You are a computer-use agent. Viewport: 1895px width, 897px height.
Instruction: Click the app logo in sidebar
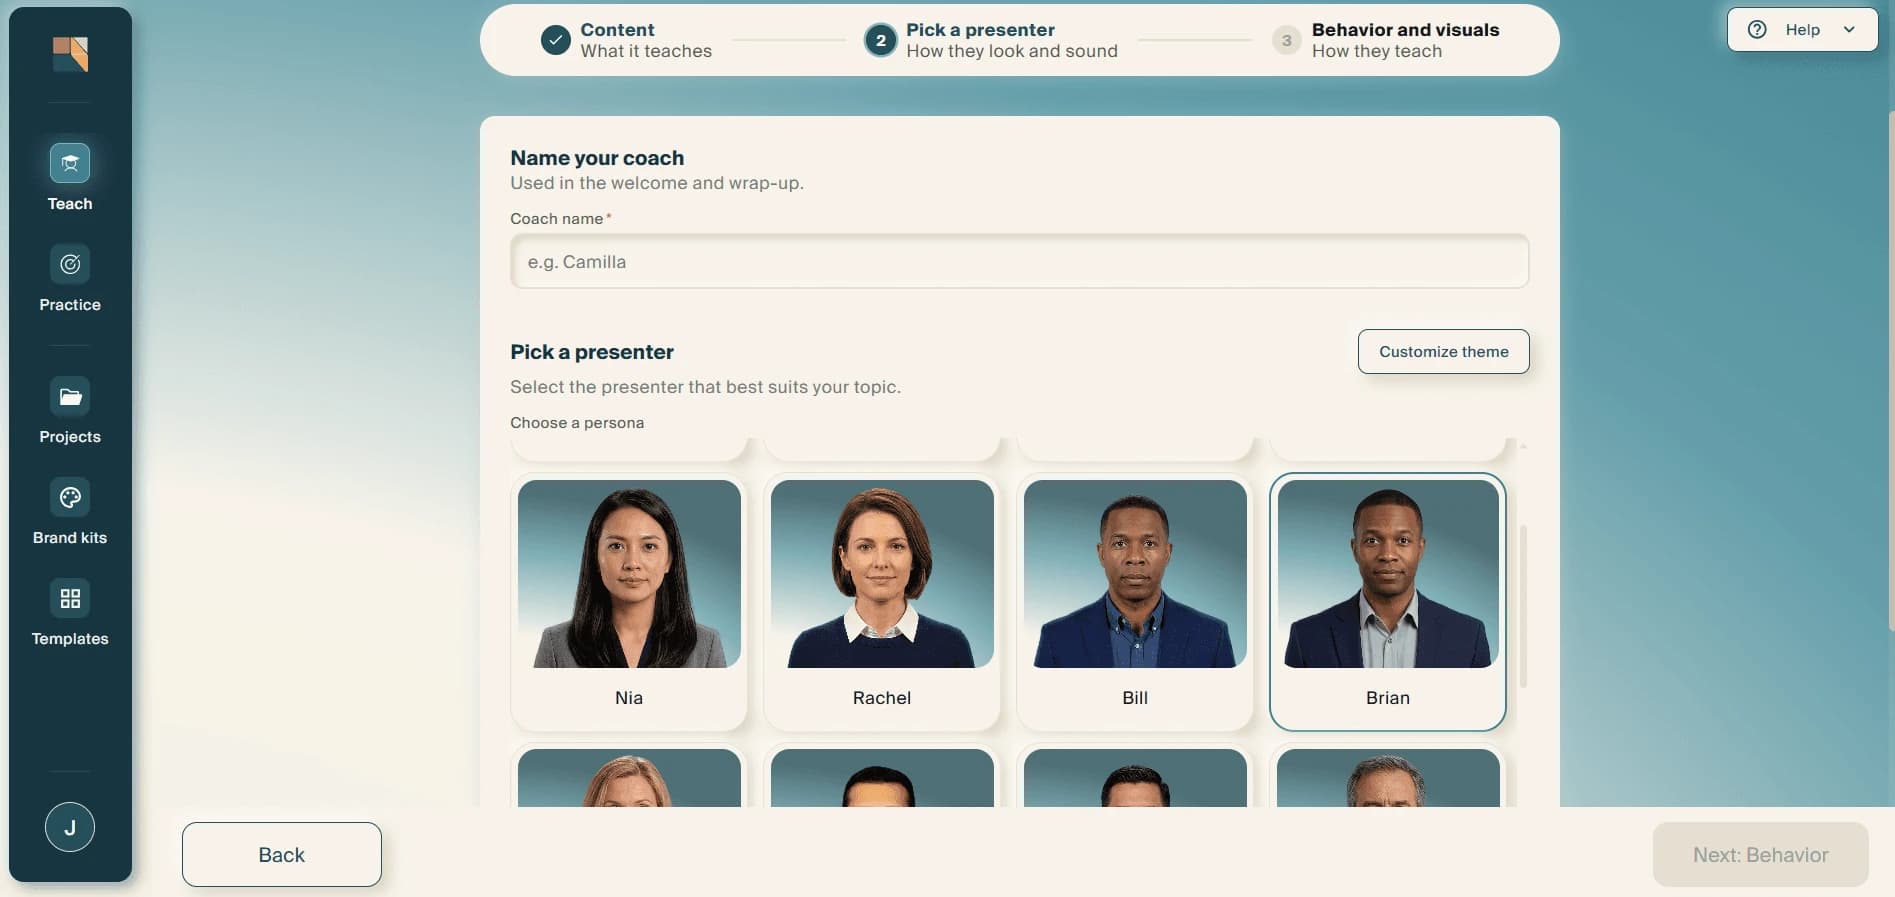coord(70,54)
